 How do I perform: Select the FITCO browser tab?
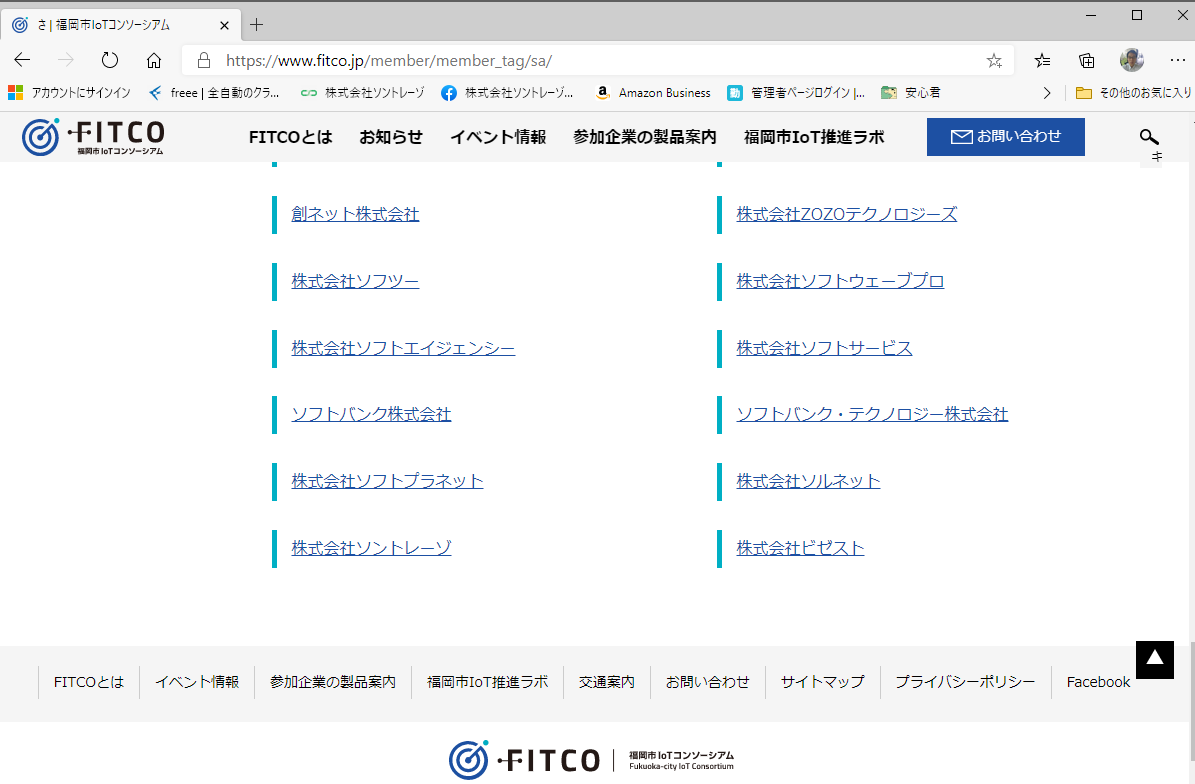point(122,25)
